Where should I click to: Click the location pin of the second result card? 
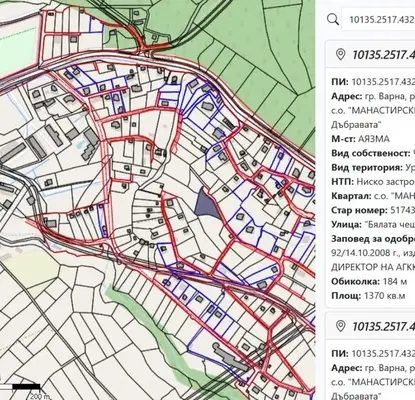(x=340, y=326)
